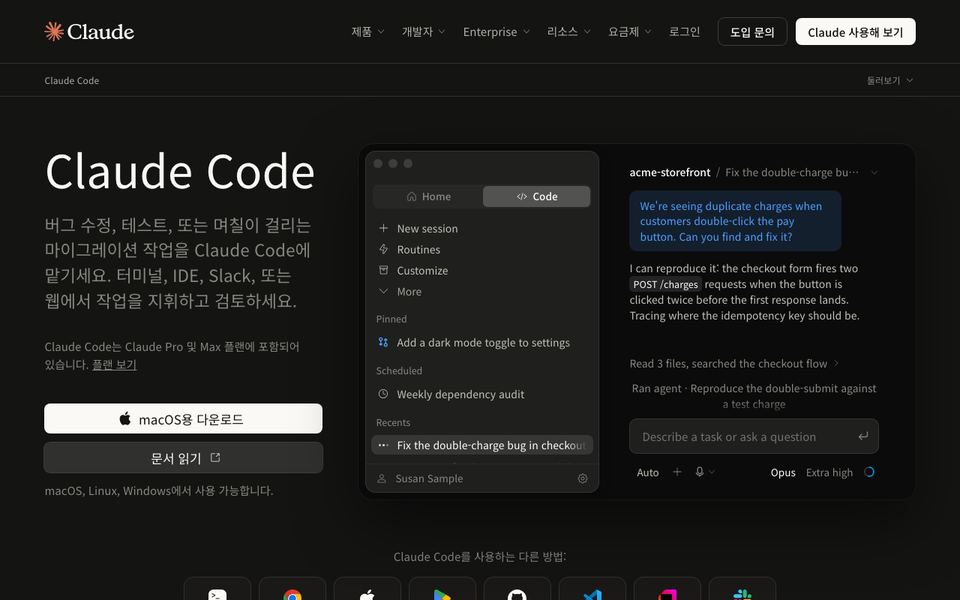Select the Code tab
The width and height of the screenshot is (960, 600).
pos(536,197)
